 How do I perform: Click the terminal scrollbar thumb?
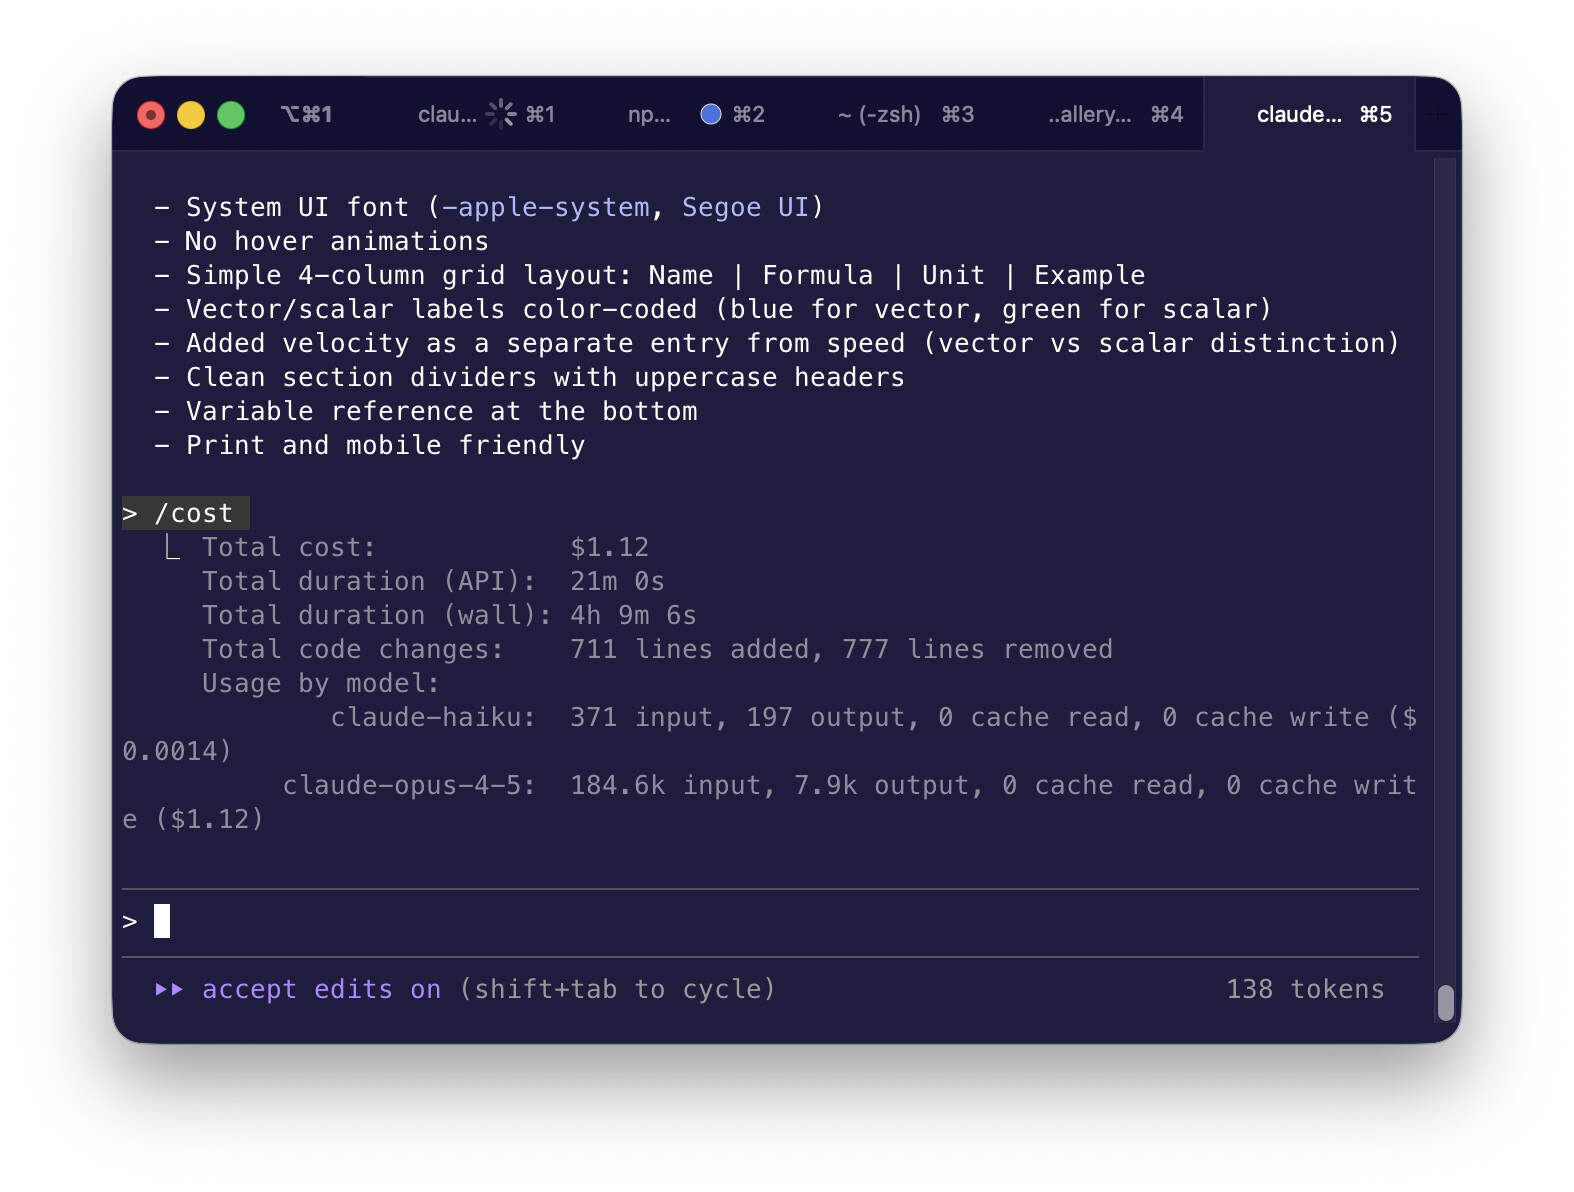click(x=1445, y=1003)
